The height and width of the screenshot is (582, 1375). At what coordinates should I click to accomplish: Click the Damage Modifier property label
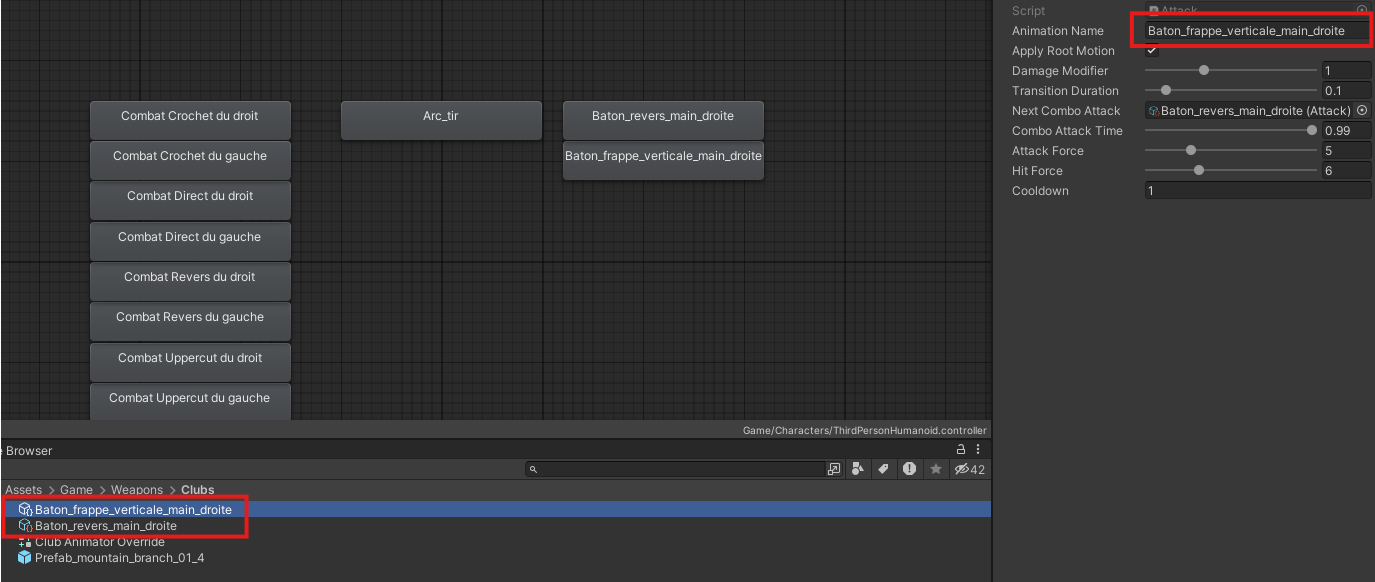pyautogui.click(x=1060, y=71)
